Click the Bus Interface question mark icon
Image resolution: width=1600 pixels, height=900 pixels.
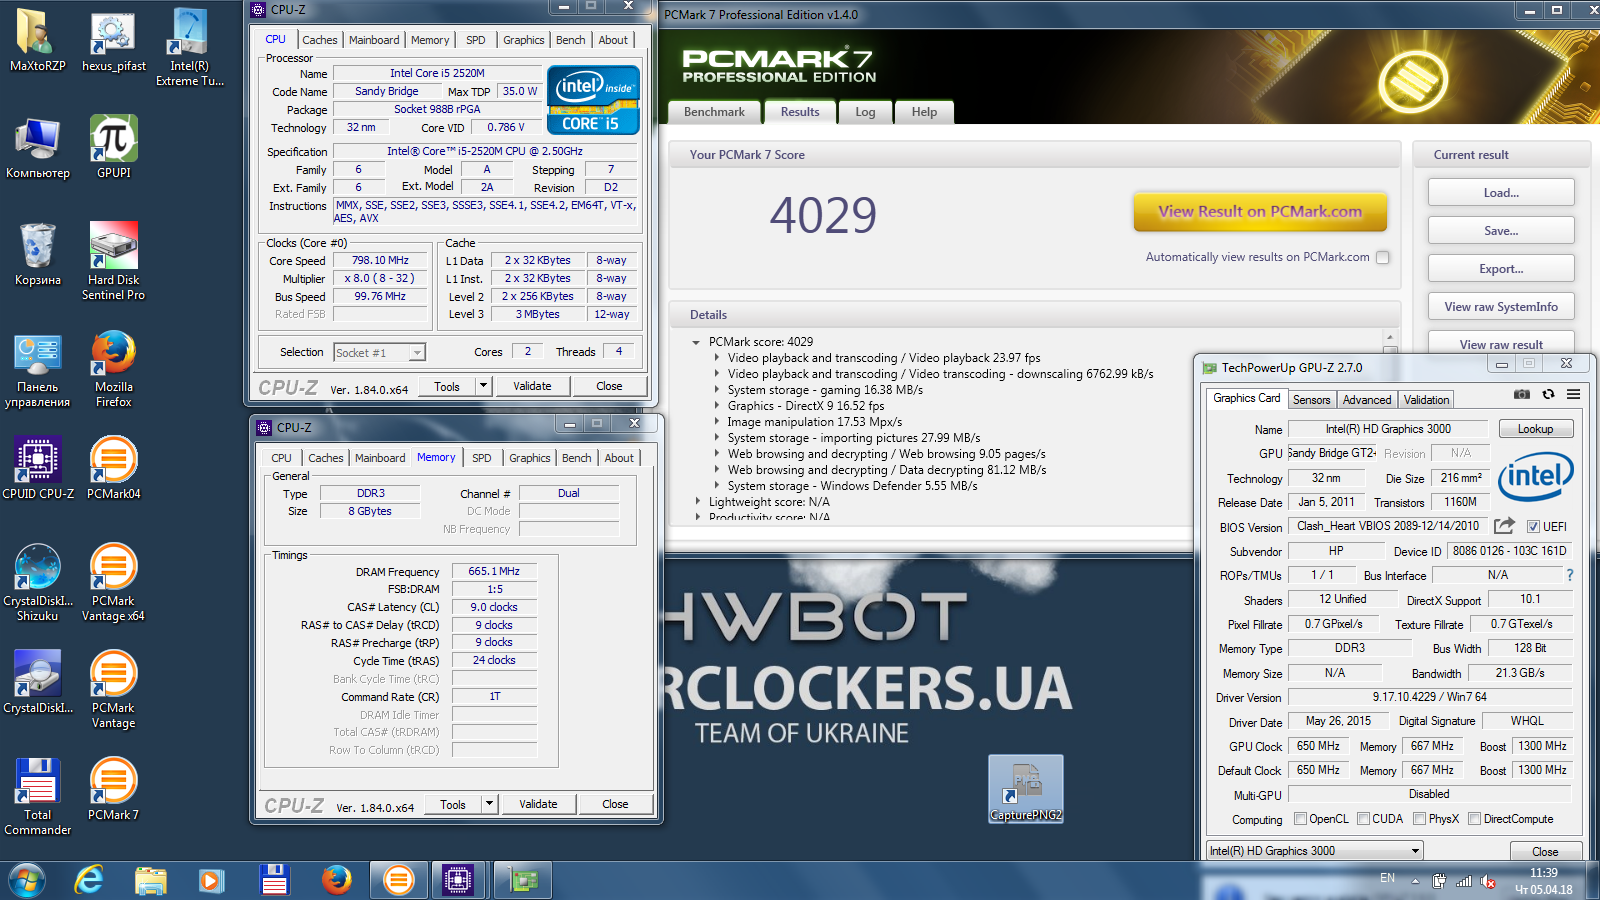pyautogui.click(x=1570, y=575)
